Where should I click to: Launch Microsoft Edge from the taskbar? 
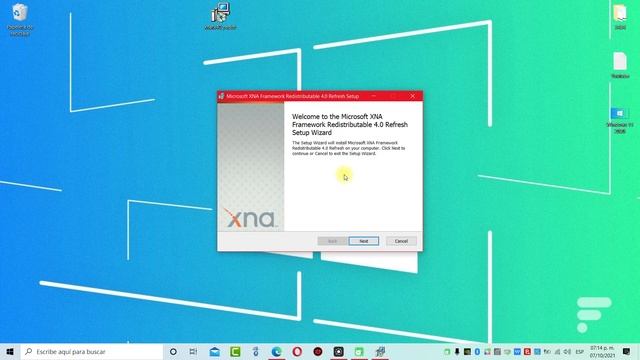[276, 351]
